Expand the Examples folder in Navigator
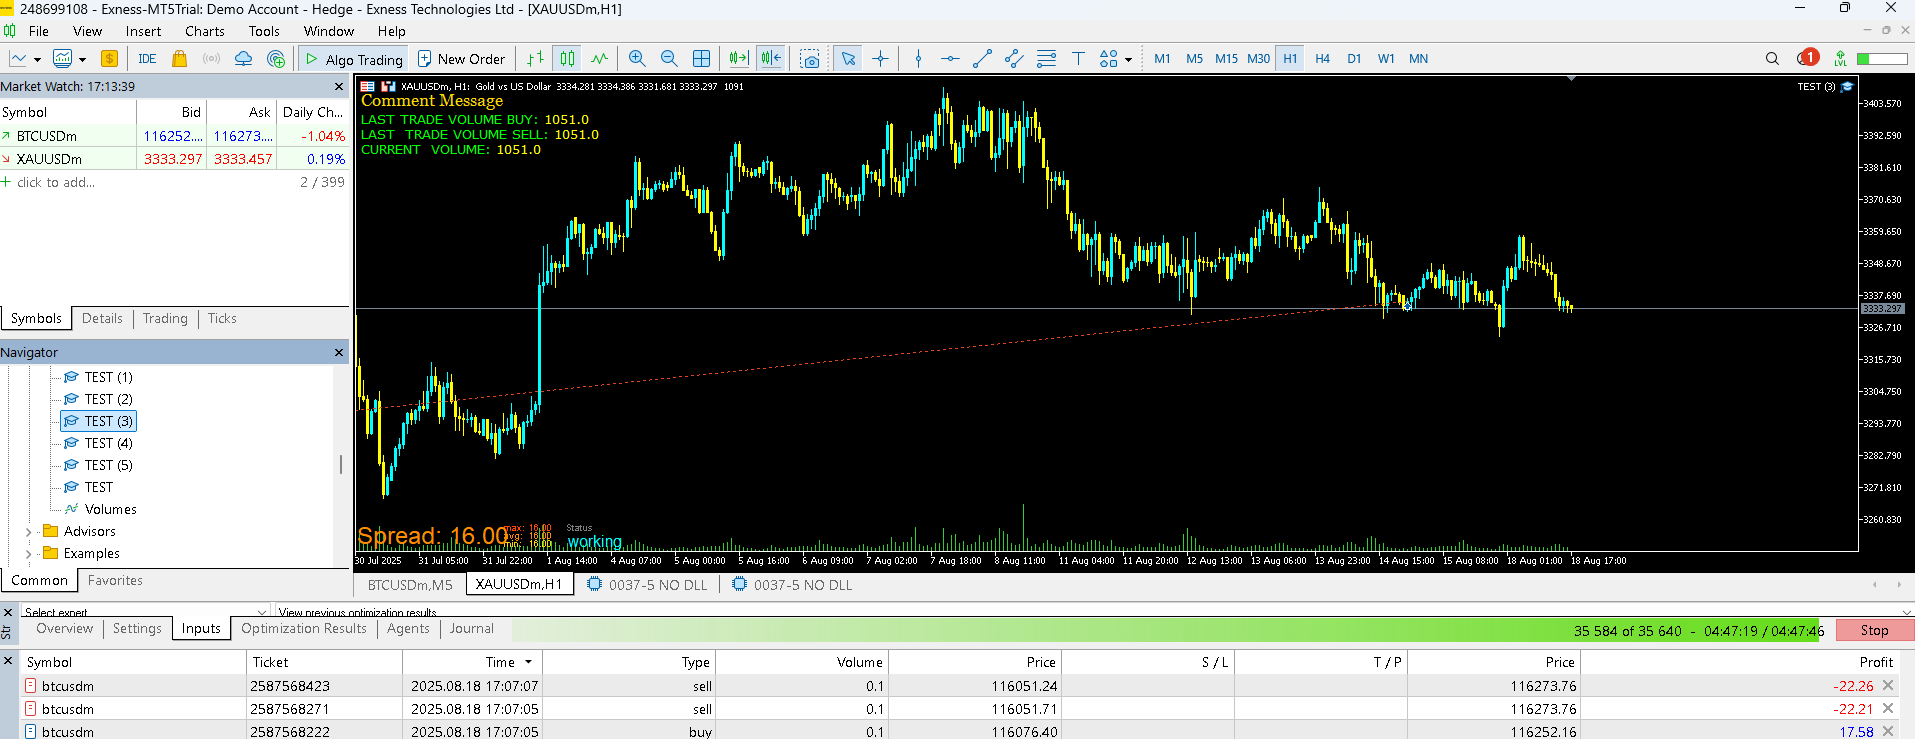1915x739 pixels. [x=28, y=554]
